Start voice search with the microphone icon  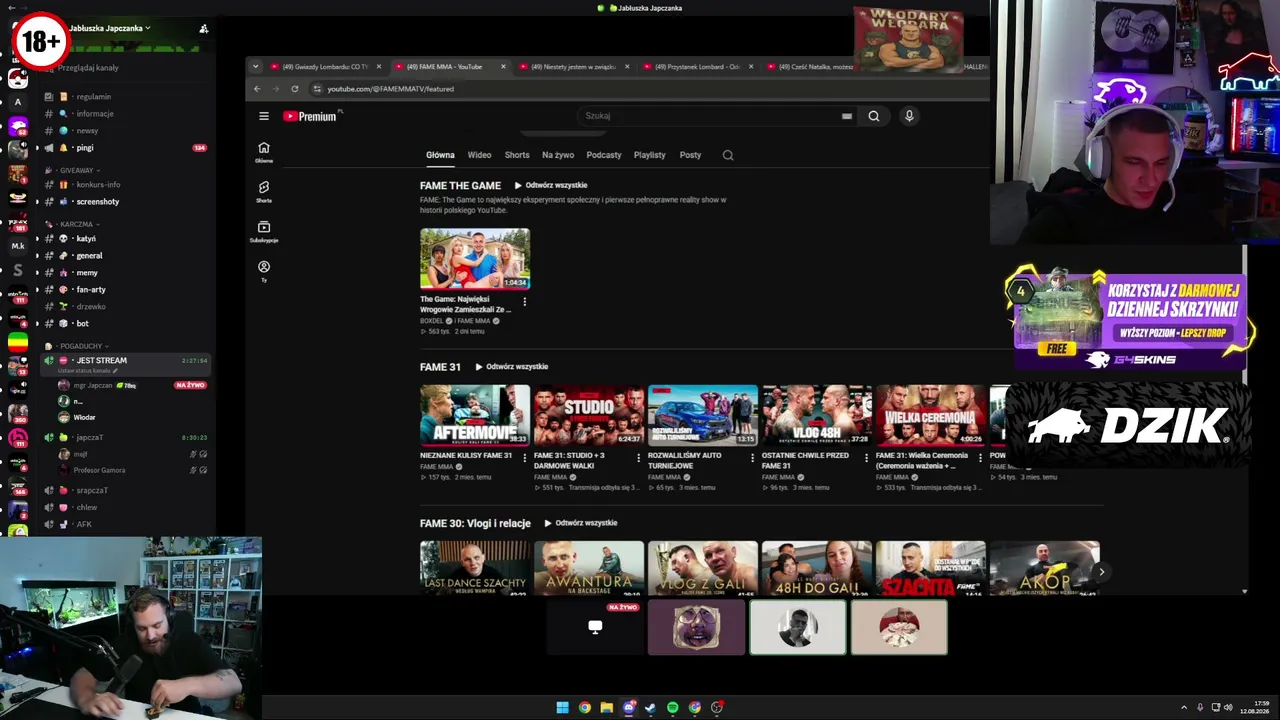click(x=909, y=116)
